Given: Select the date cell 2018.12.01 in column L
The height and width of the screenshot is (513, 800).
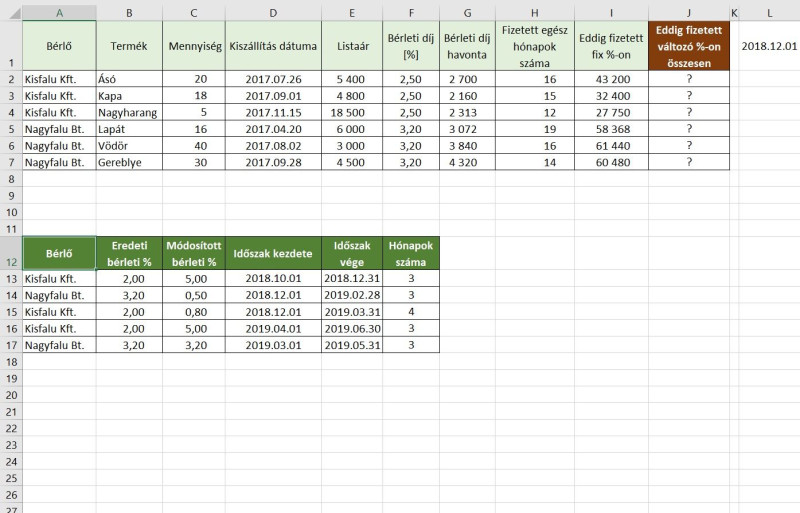Looking at the screenshot, I should point(769,46).
